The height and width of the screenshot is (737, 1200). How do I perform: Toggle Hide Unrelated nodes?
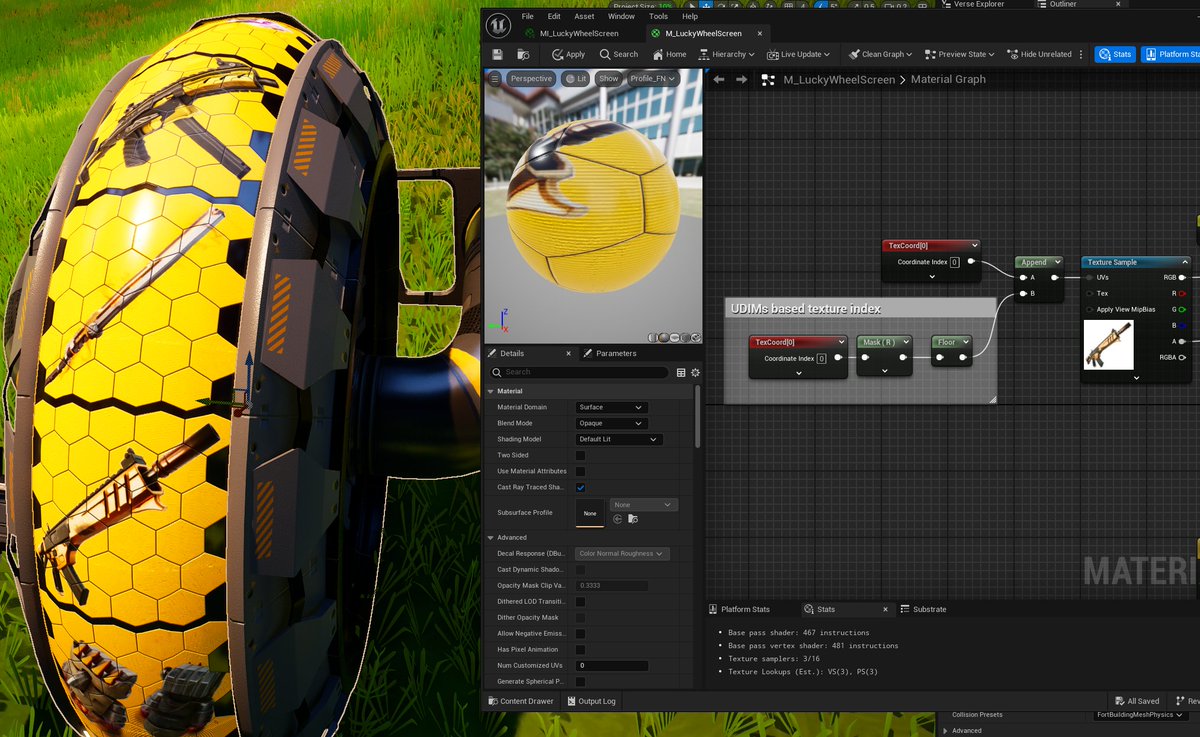click(x=1039, y=54)
